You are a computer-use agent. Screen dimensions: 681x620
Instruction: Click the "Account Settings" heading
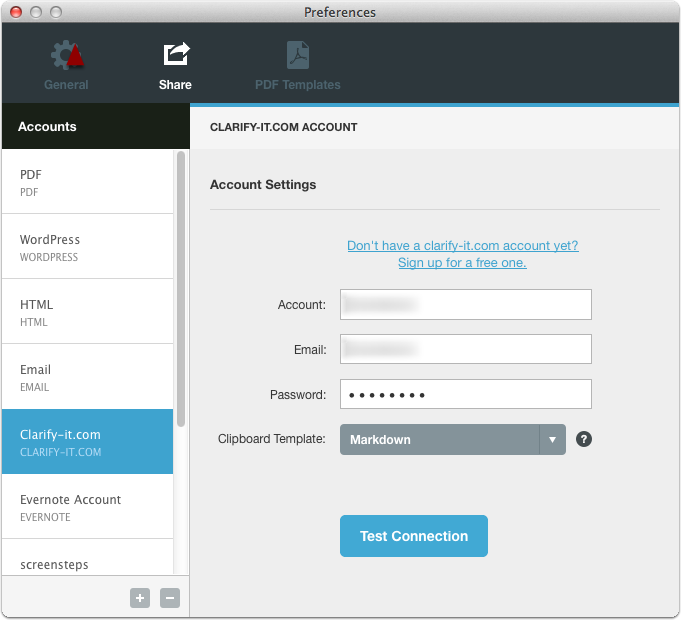click(263, 185)
